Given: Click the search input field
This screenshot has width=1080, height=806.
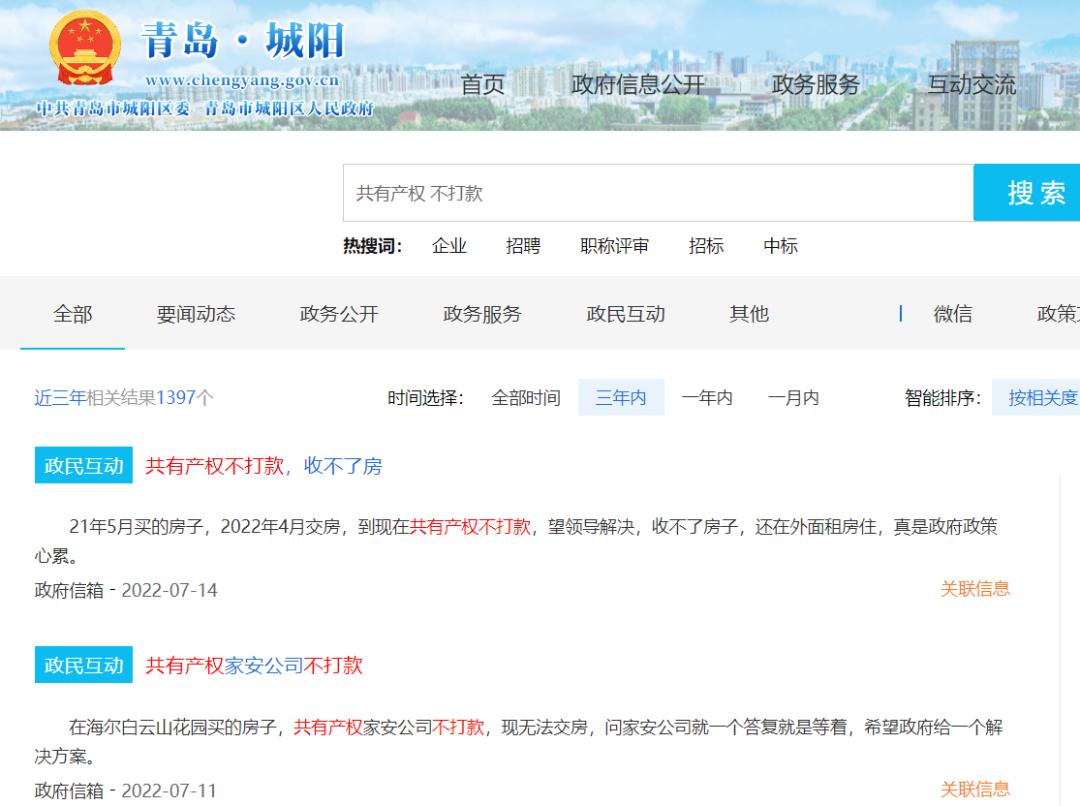Looking at the screenshot, I should pos(658,193).
